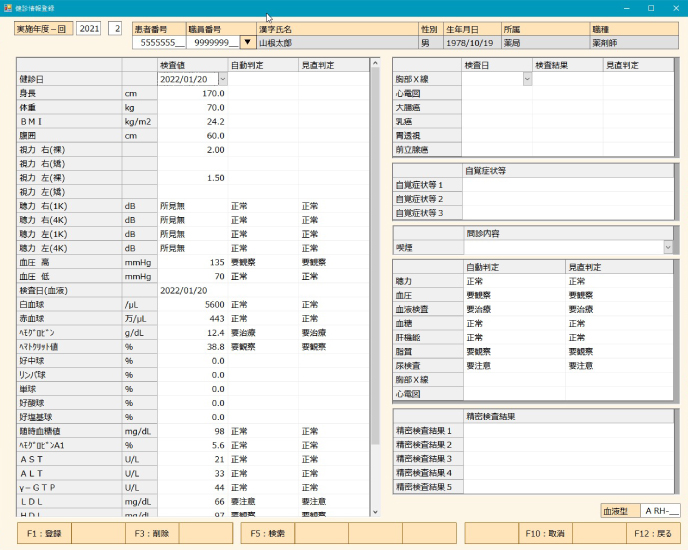688x550 pixels.
Task: Click 赤血球 value 443
Action: pos(193,318)
